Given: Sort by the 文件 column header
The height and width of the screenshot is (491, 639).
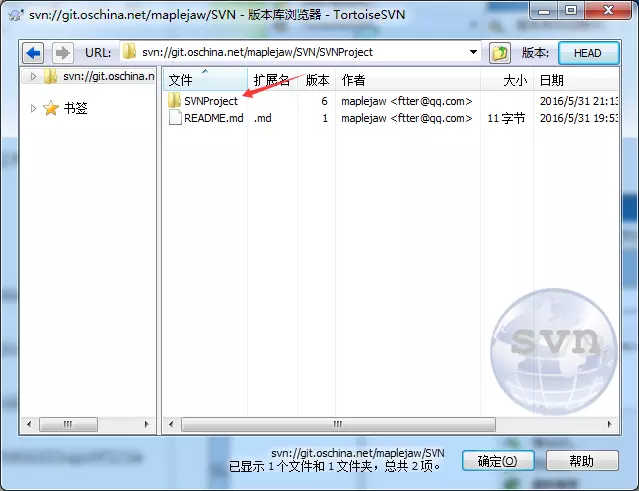Looking at the screenshot, I should pos(205,80).
